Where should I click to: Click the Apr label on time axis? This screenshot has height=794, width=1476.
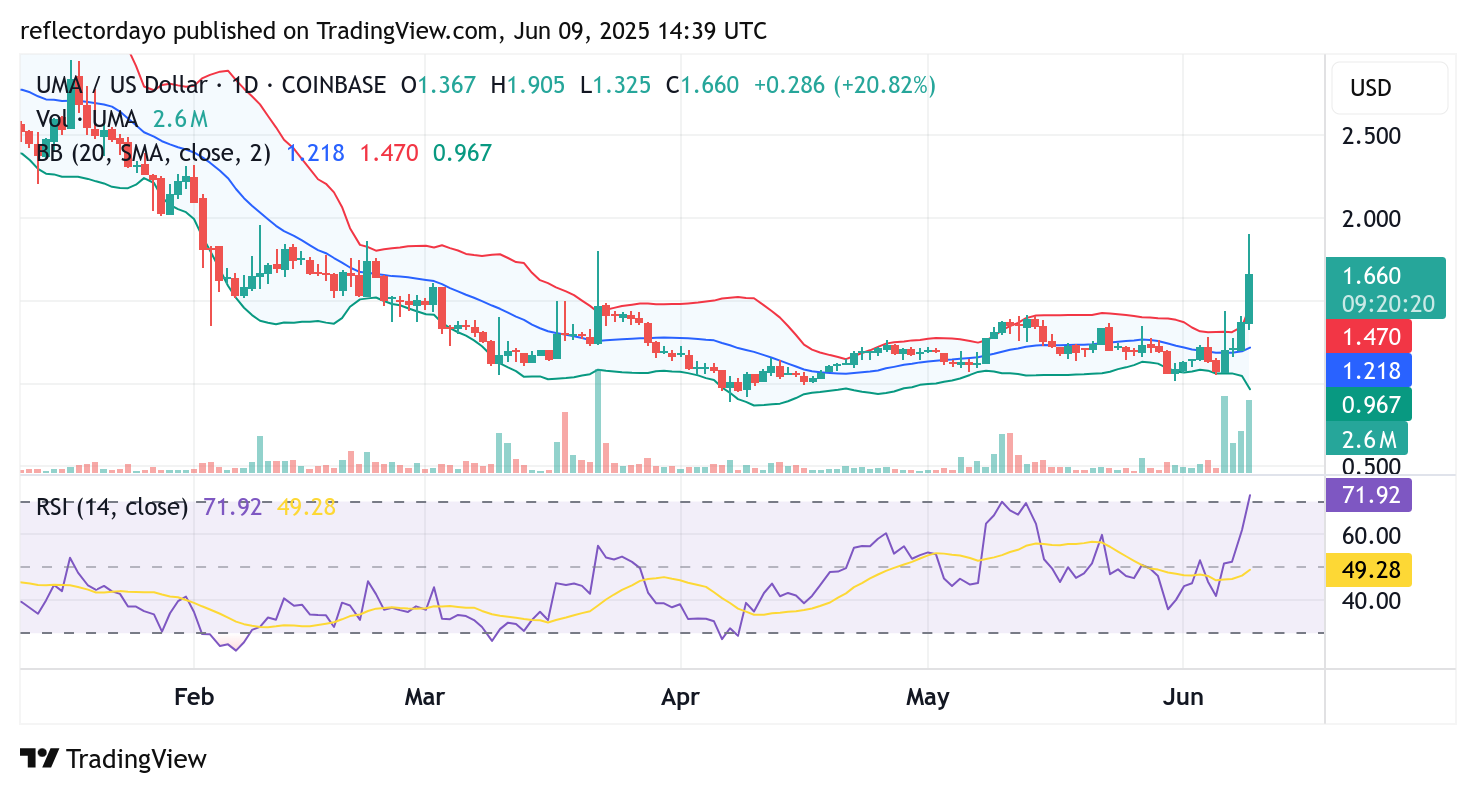(x=680, y=697)
